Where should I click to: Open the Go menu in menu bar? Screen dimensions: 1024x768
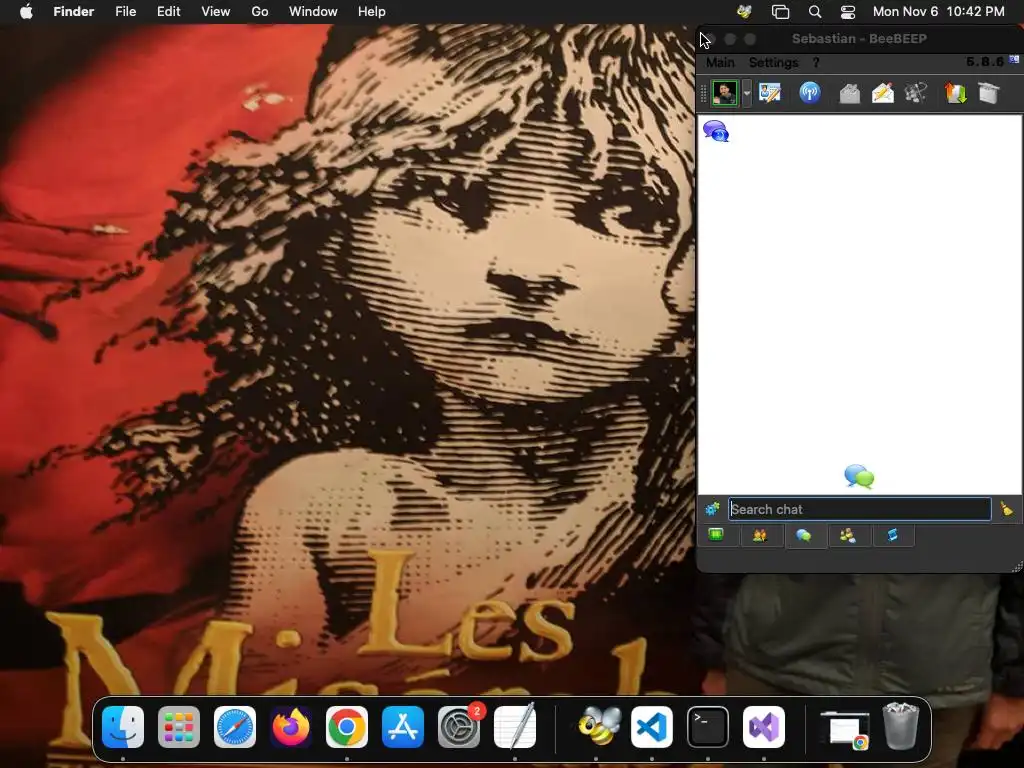pyautogui.click(x=260, y=12)
